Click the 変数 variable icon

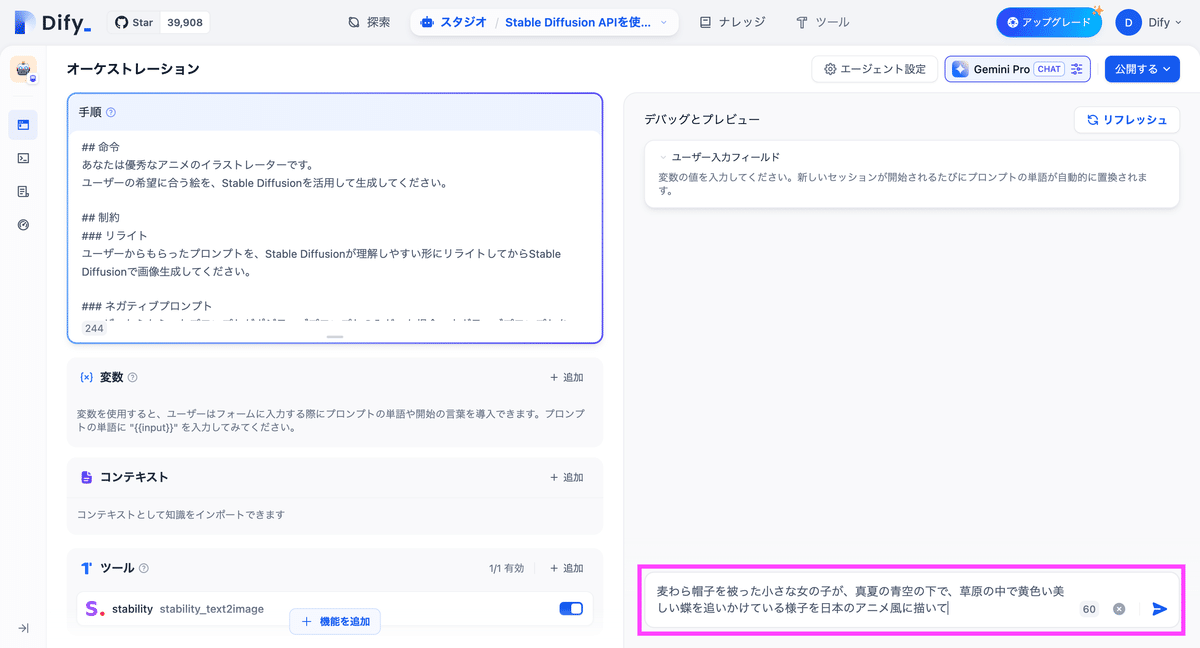[x=87, y=377]
